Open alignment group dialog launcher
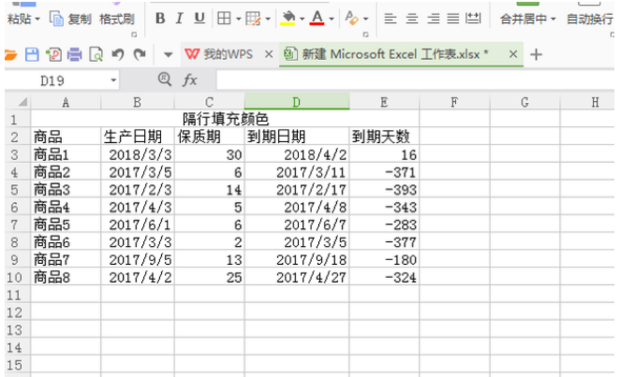Image resolution: width=620 pixels, height=377 pixels. tap(612, 35)
